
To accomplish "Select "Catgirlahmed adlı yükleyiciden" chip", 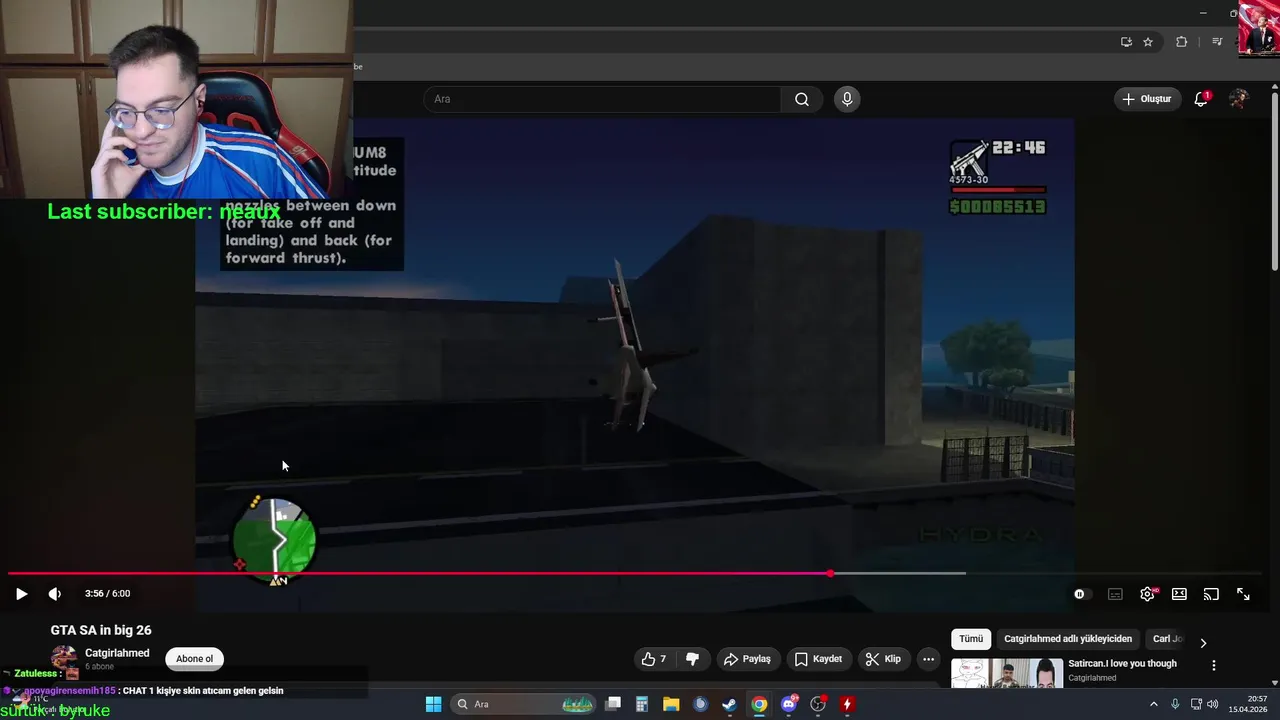I will [1068, 639].
